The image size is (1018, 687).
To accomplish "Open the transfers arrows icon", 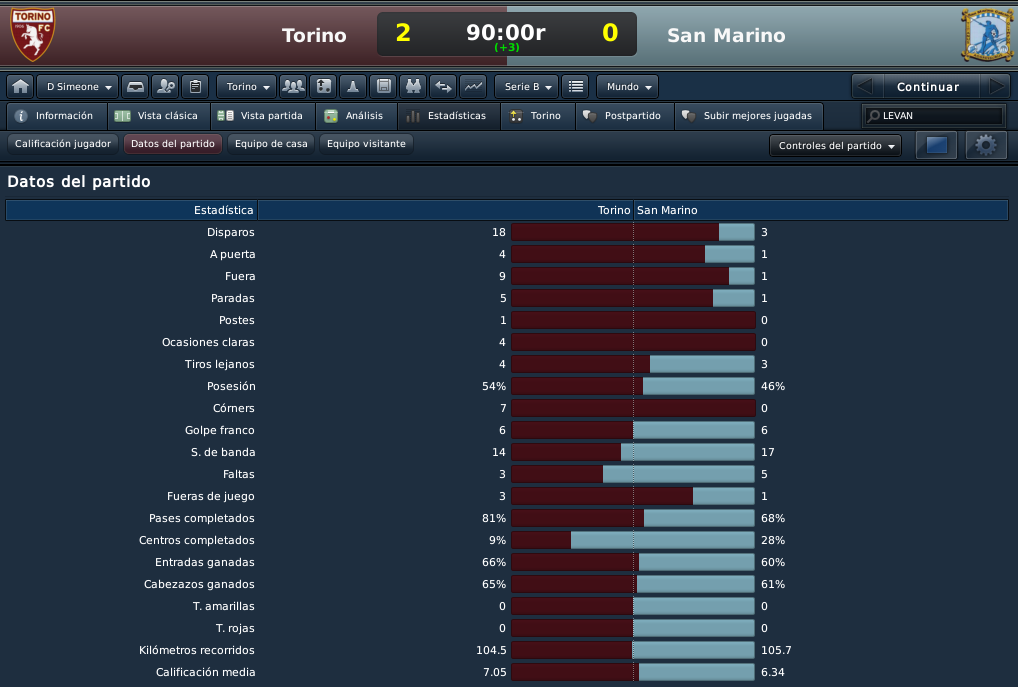I will click(x=443, y=86).
